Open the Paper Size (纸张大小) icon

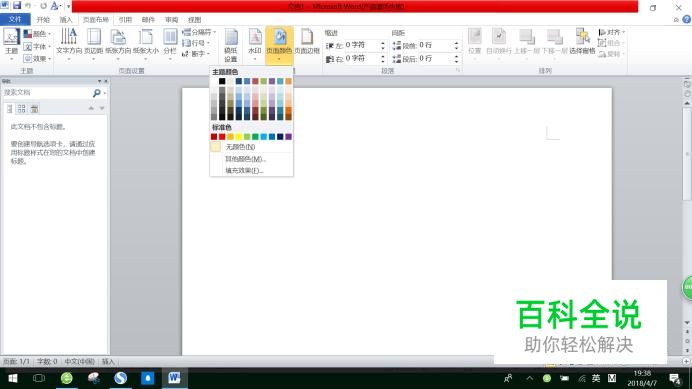pos(146,43)
